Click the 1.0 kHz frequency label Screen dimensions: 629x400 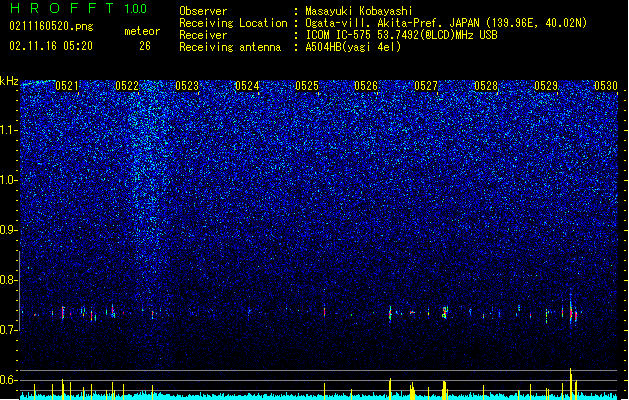[x=9, y=180]
